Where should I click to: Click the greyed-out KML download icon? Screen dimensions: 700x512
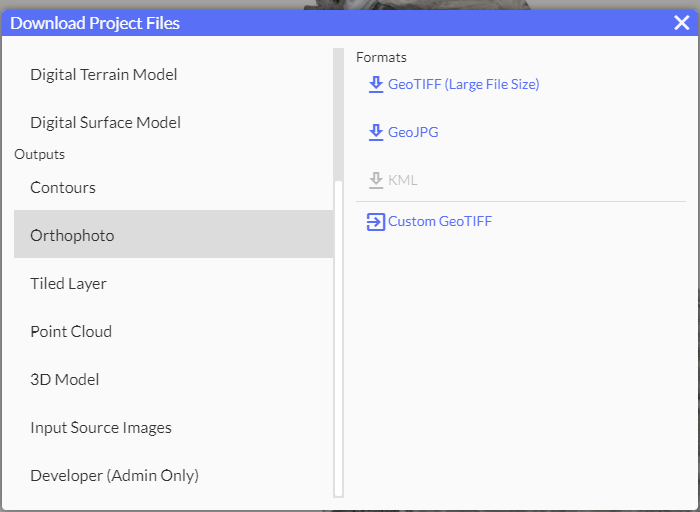376,180
